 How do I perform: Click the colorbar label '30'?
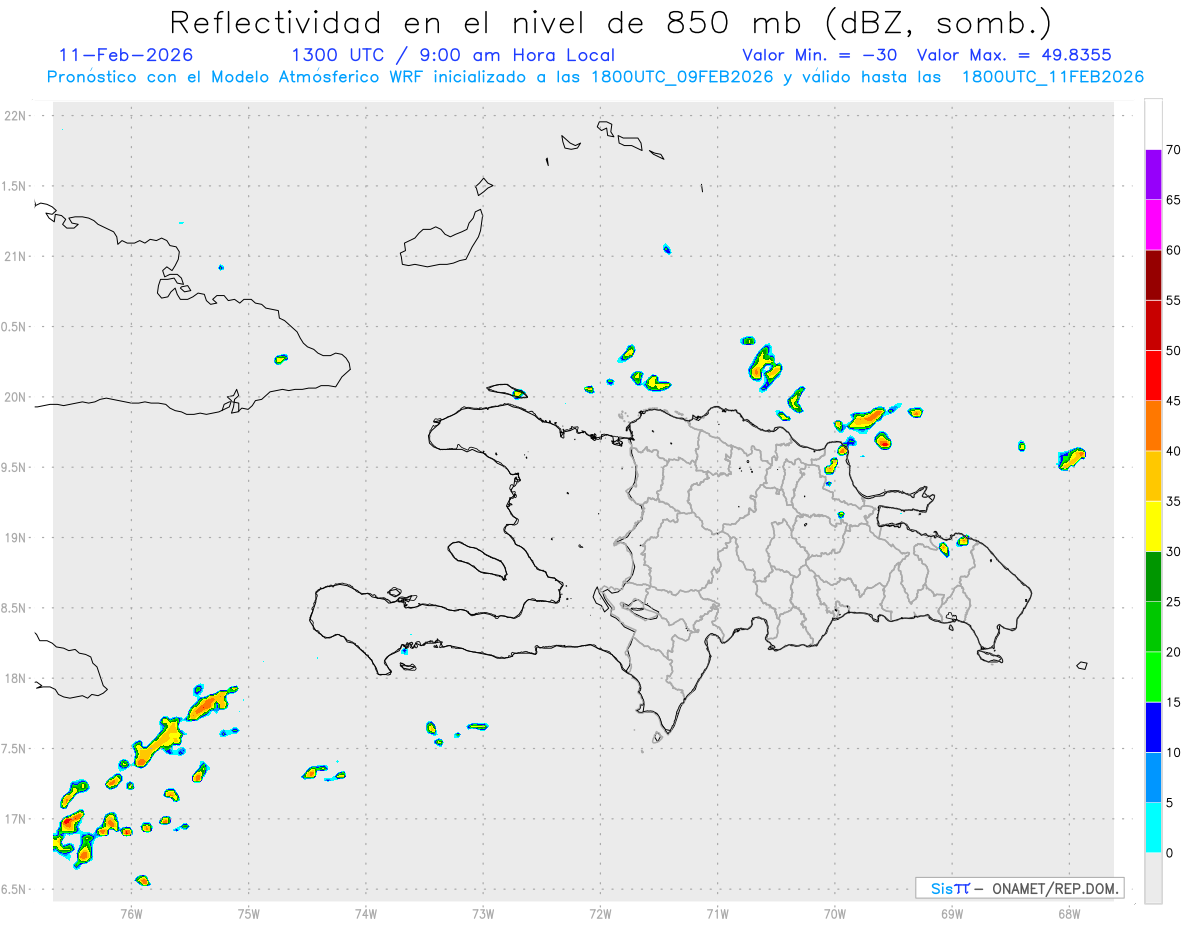pos(1174,552)
